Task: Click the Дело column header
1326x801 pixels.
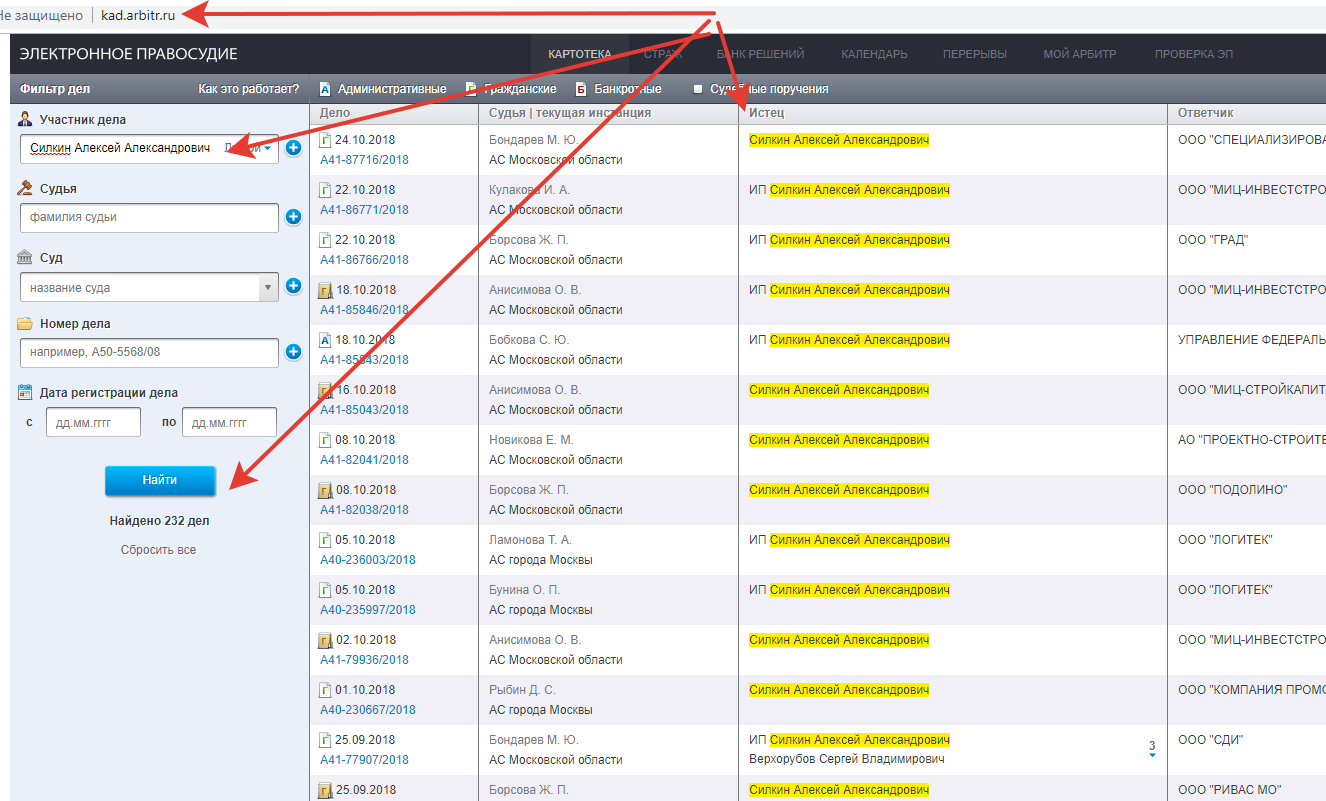Action: click(x=335, y=113)
